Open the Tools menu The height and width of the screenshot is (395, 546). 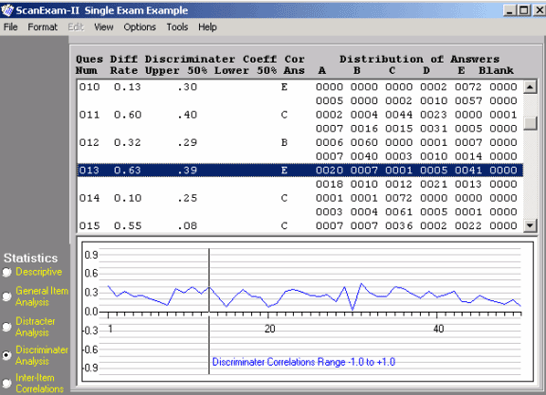coord(177,27)
